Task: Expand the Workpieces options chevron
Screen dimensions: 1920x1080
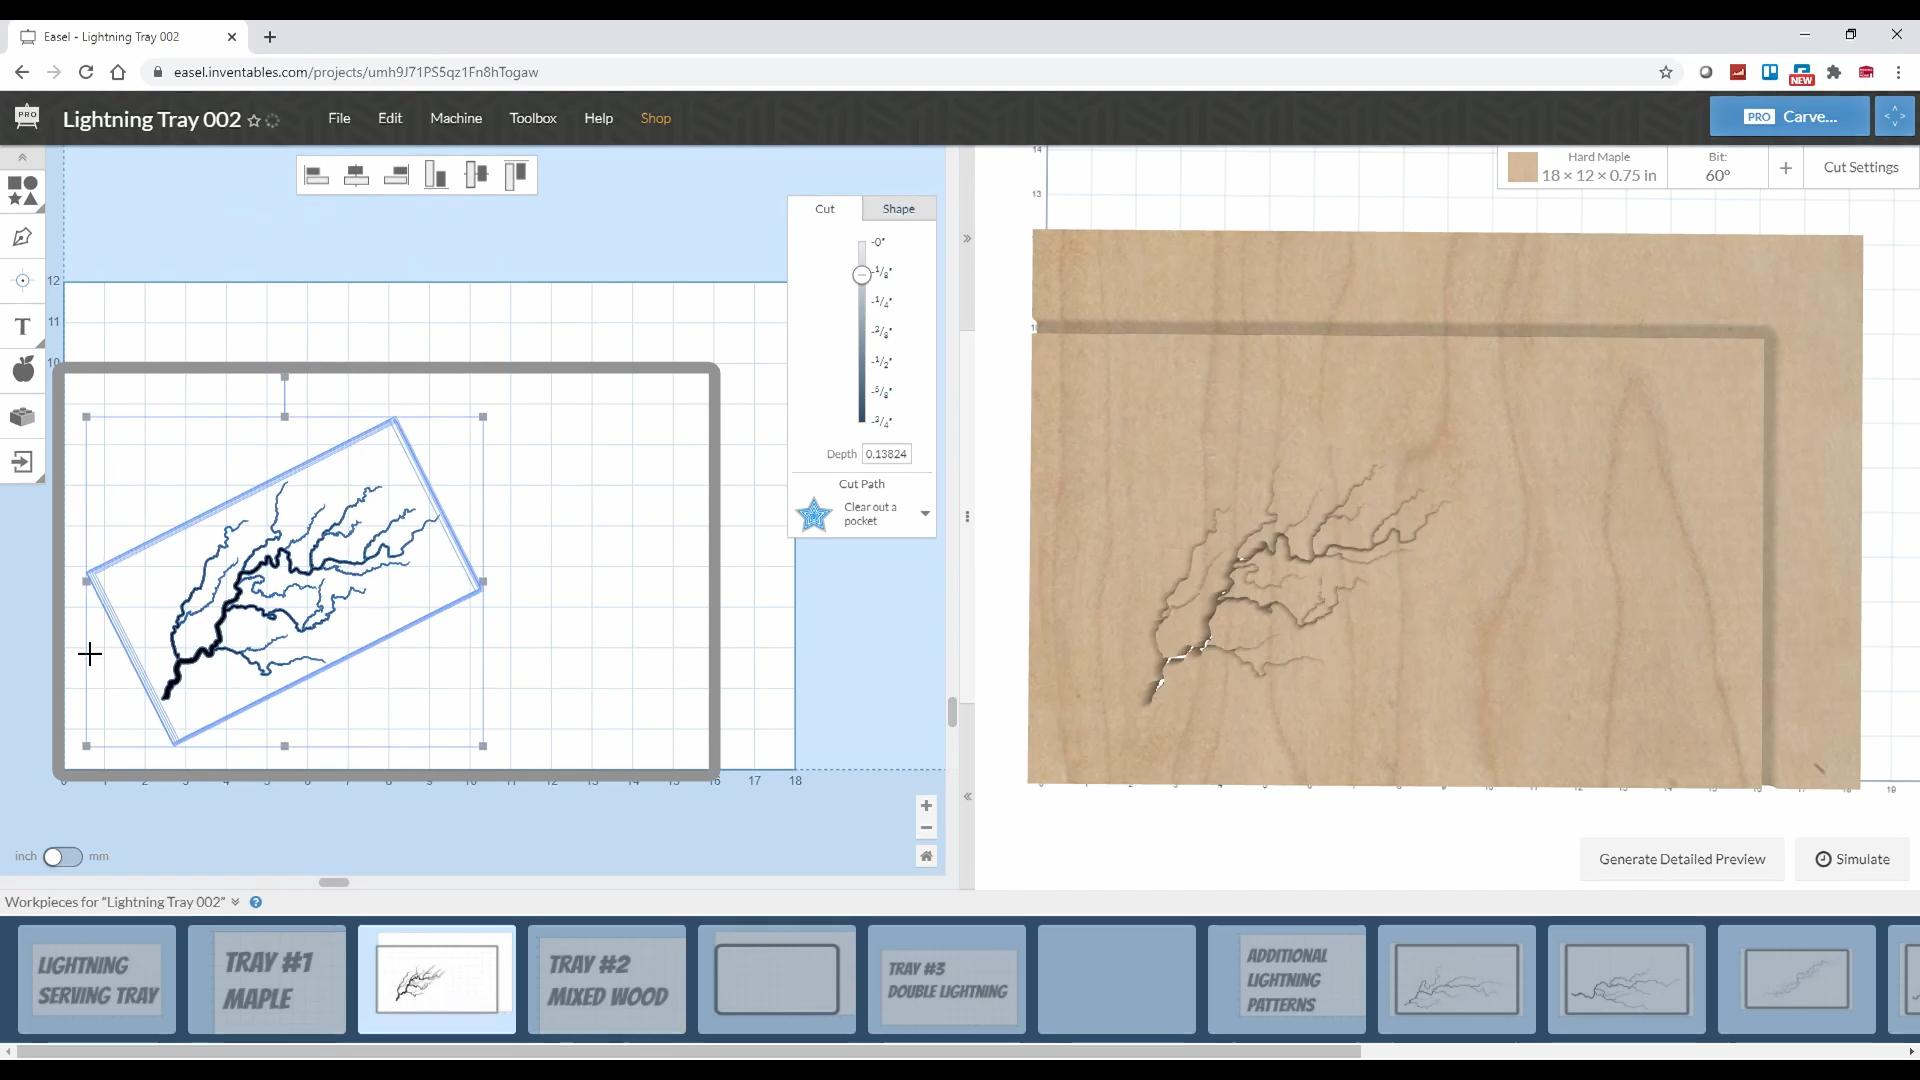Action: (x=236, y=902)
